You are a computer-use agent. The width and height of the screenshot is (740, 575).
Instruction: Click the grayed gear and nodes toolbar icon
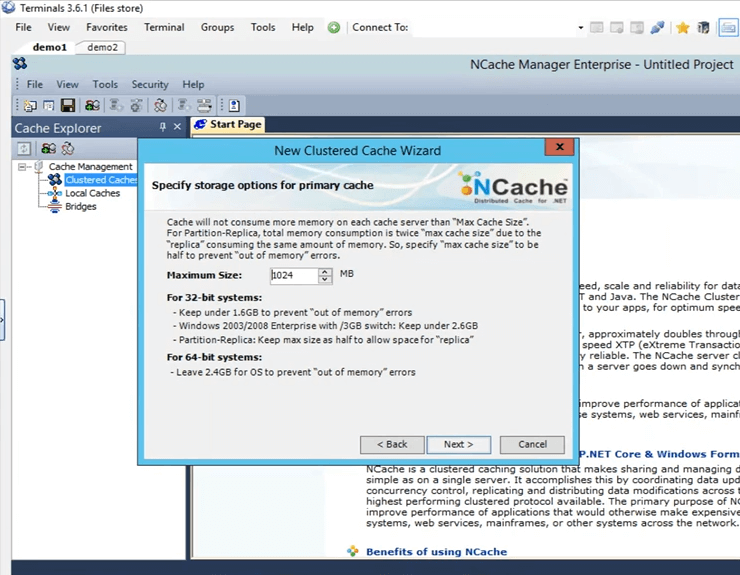point(136,105)
